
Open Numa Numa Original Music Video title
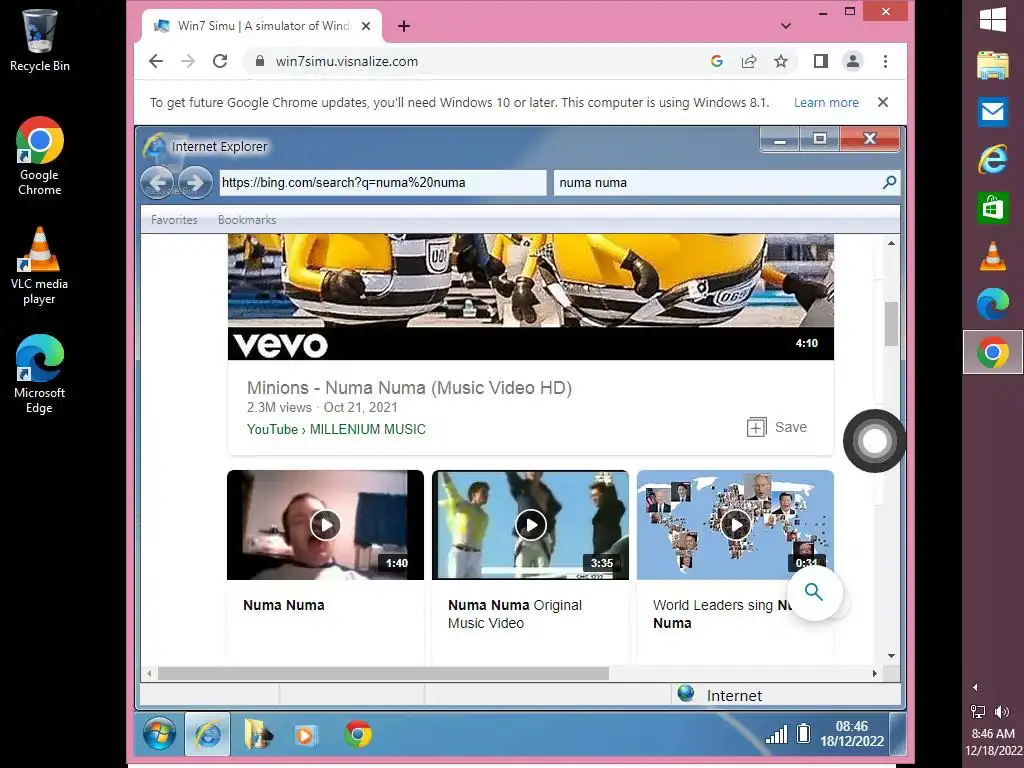[x=515, y=614]
